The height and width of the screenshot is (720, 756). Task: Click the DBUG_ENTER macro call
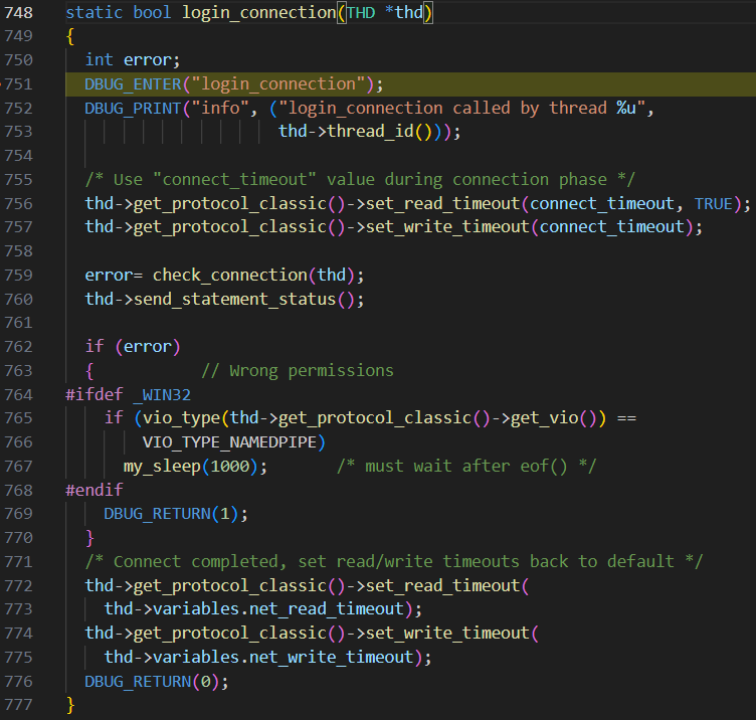[x=133, y=84]
